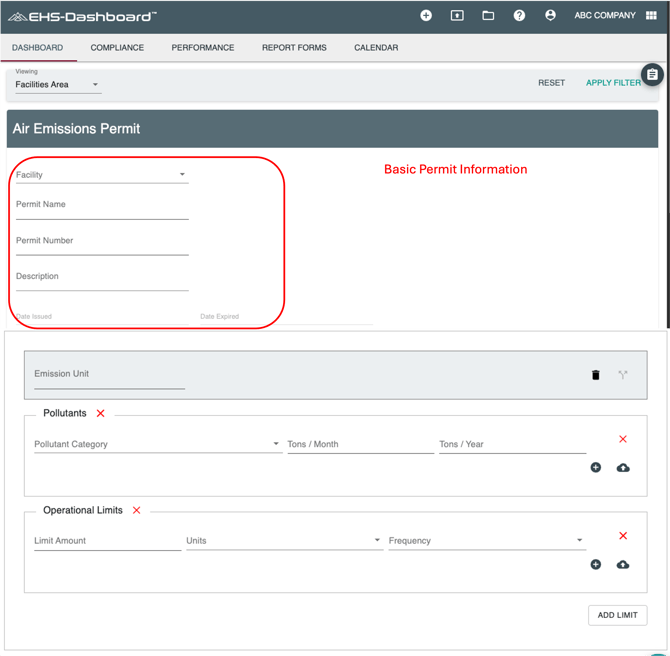The height and width of the screenshot is (656, 670).
Task: Go to the CALENDAR tab
Action: pos(376,48)
